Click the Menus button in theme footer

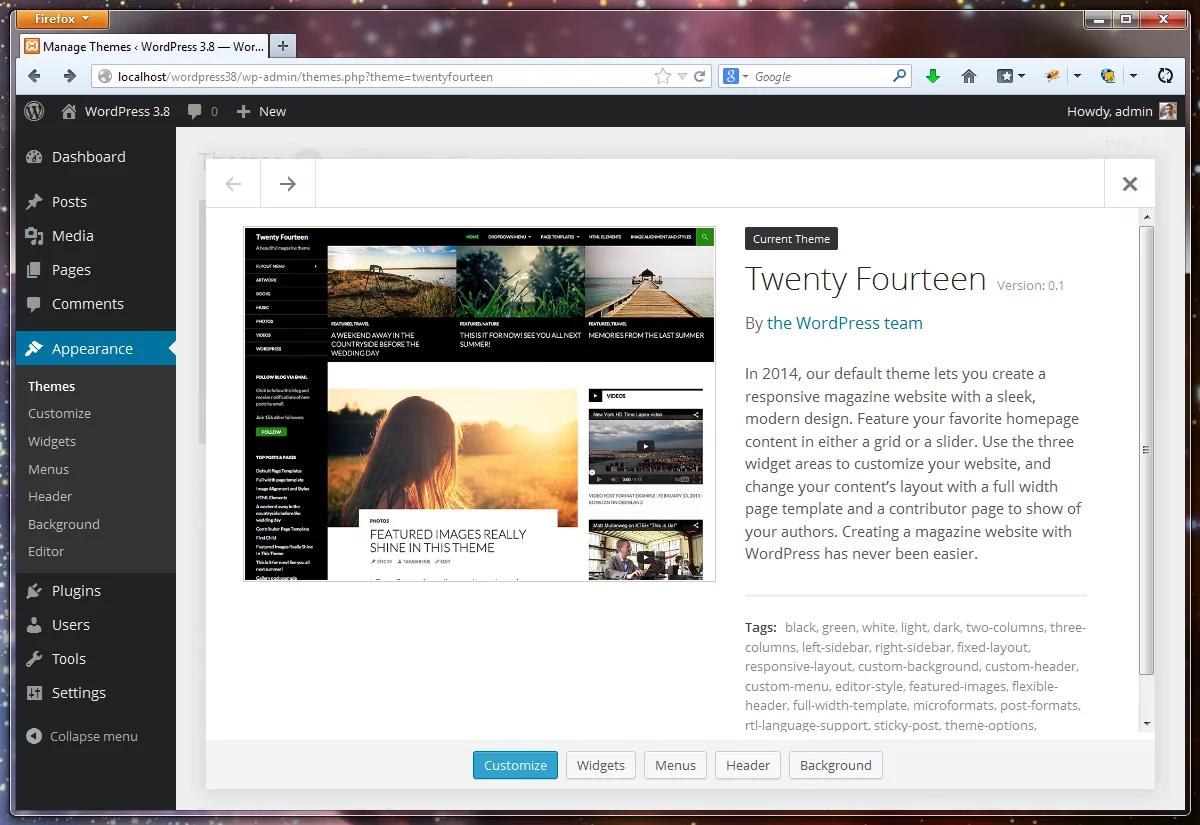675,765
